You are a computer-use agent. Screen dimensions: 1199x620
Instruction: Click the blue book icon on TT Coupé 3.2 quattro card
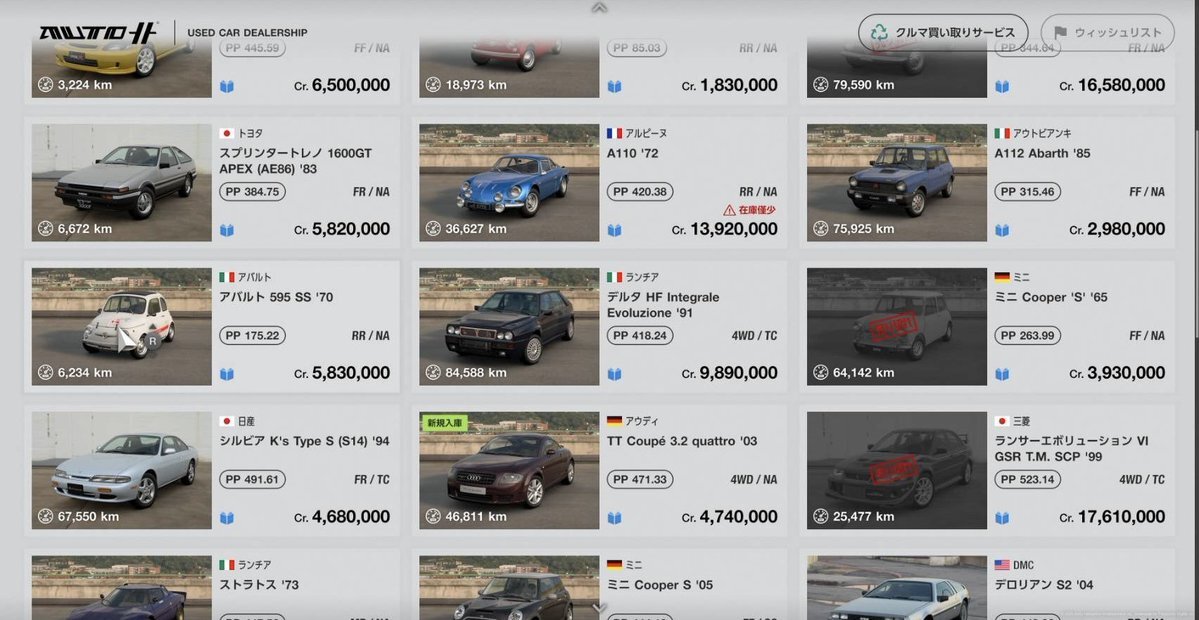click(x=615, y=518)
